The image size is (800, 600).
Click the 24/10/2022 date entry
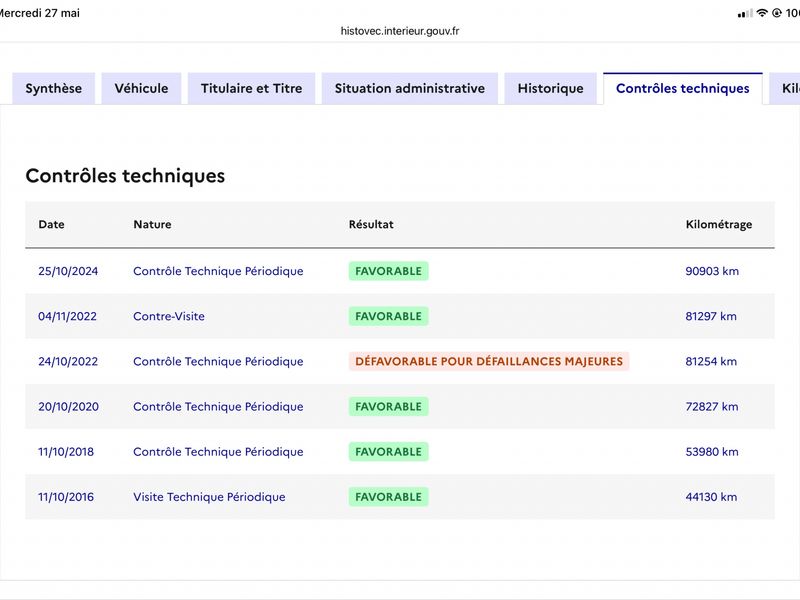(68, 361)
